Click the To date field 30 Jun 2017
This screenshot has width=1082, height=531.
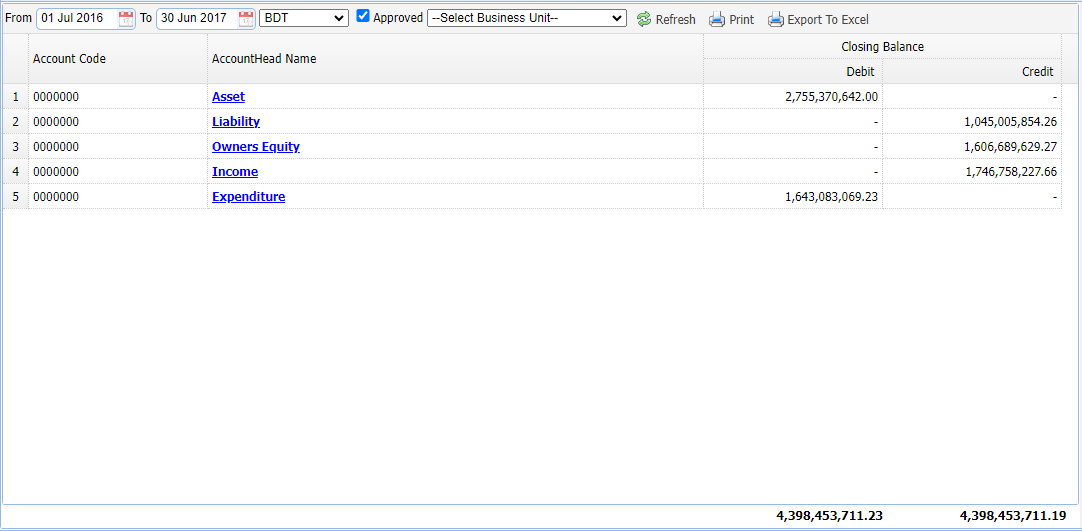pos(197,19)
